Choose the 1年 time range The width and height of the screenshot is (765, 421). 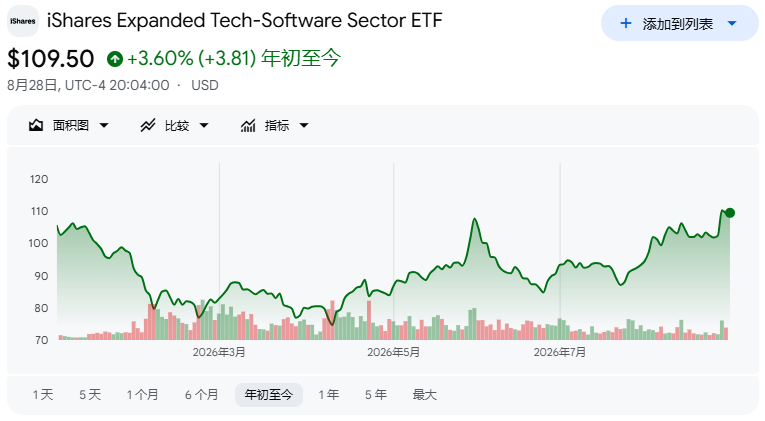329,395
